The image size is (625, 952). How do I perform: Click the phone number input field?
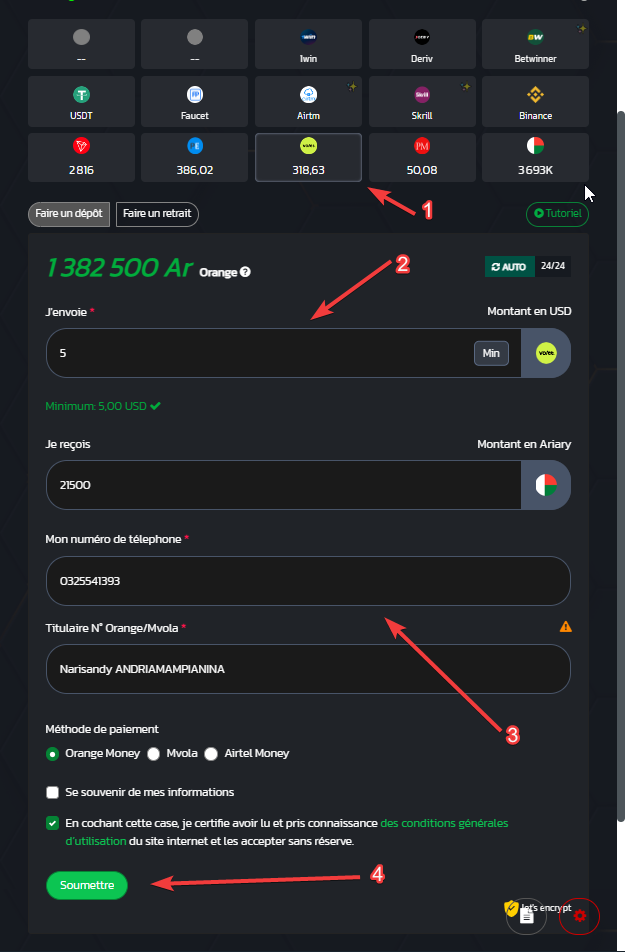coord(308,581)
